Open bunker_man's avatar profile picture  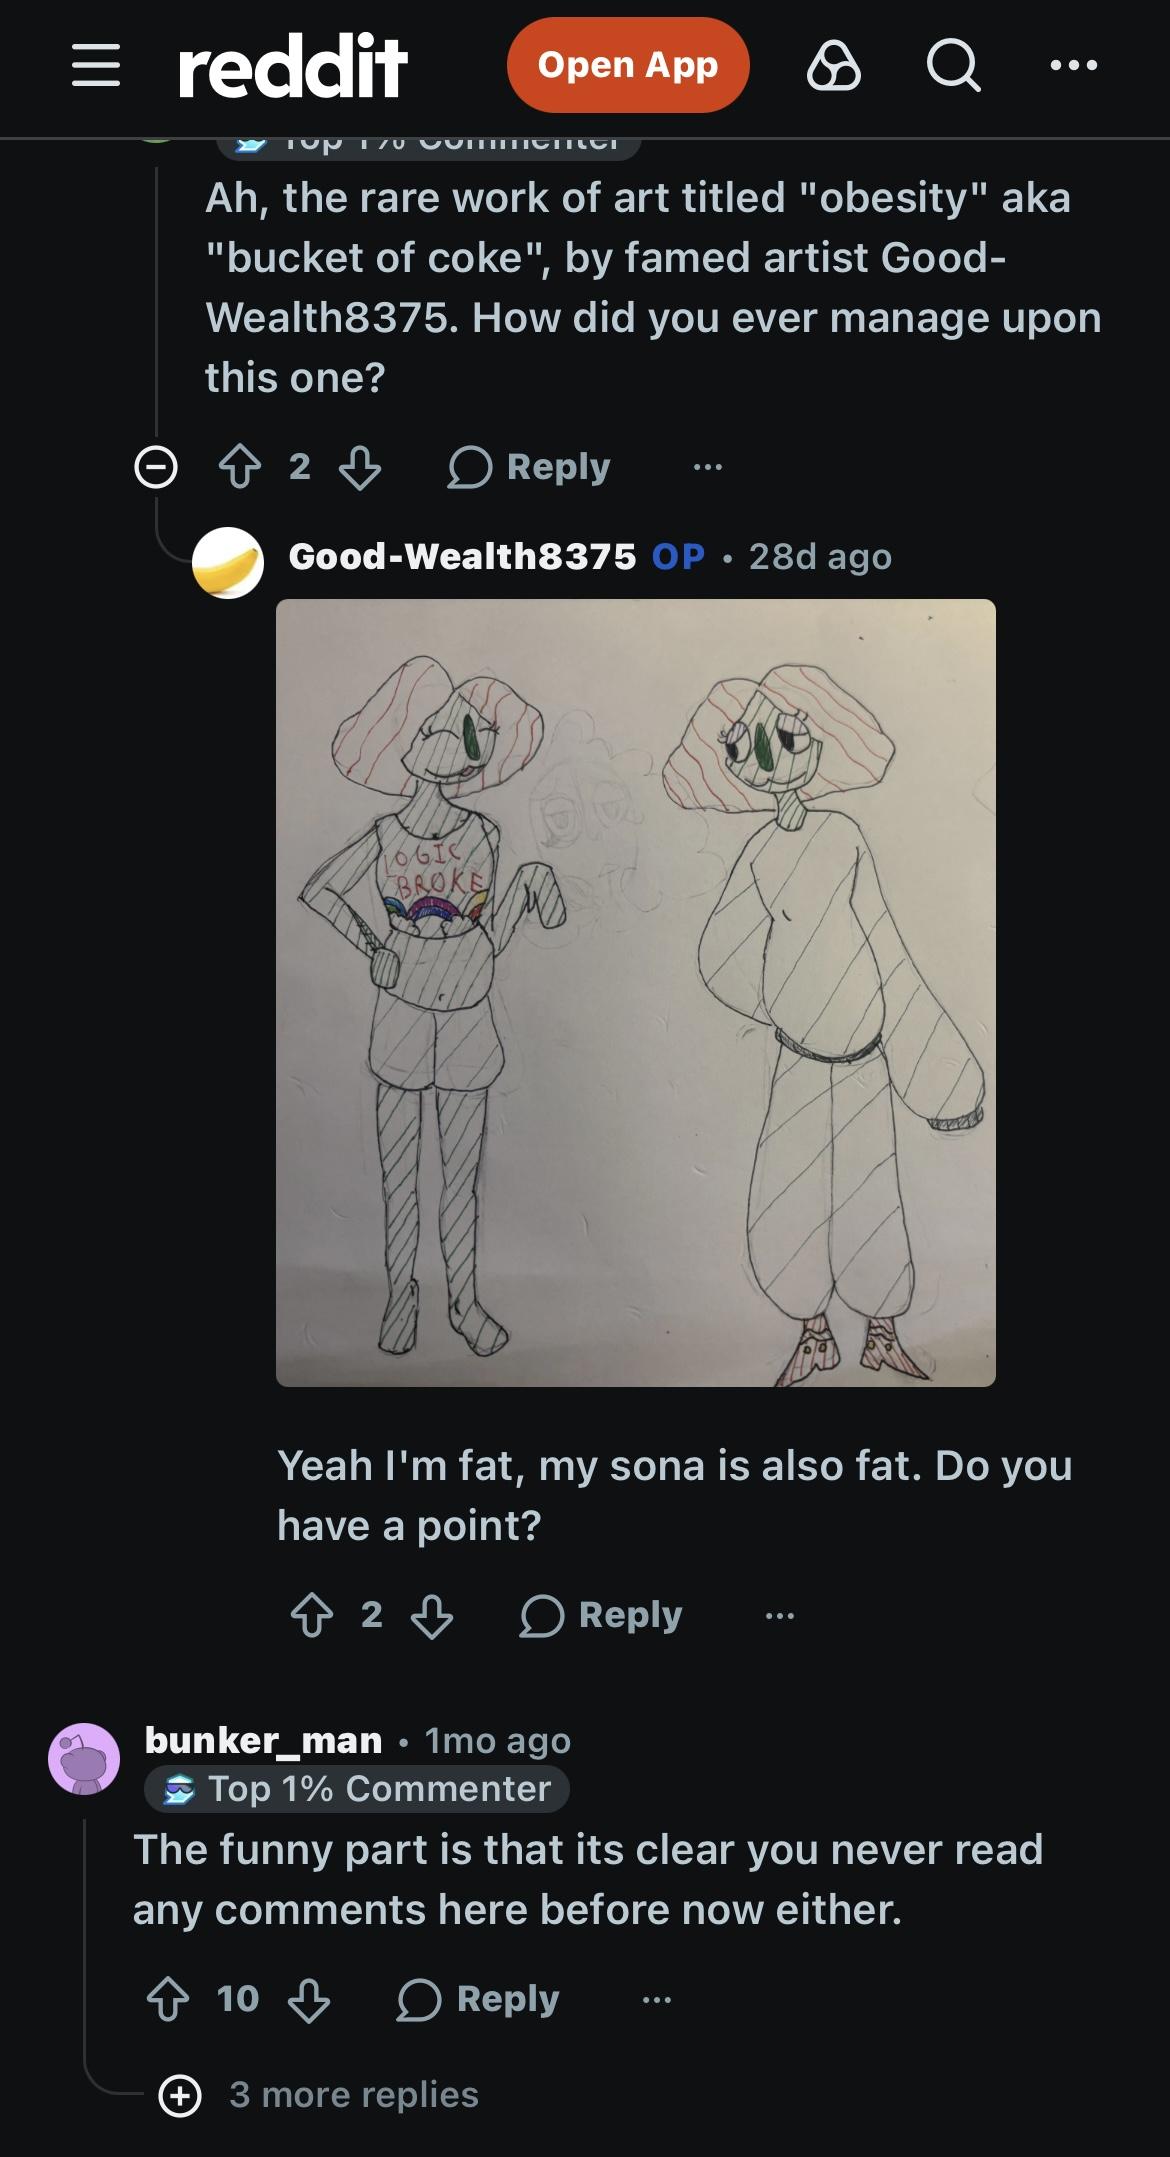click(84, 1759)
